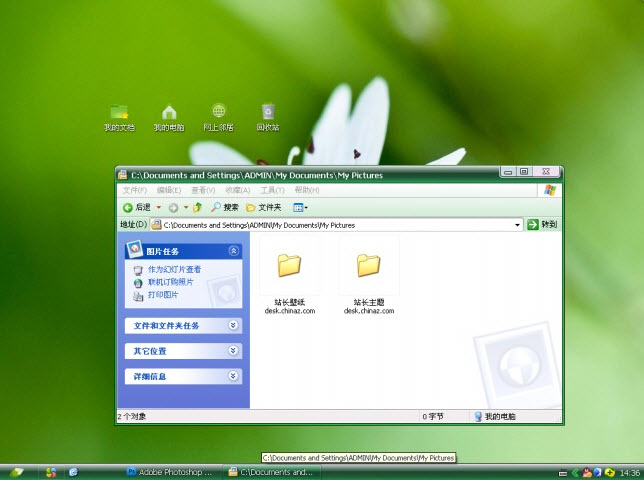The height and width of the screenshot is (480, 644).
Task: Open the 网上邻居 desktop icon
Action: point(218,117)
